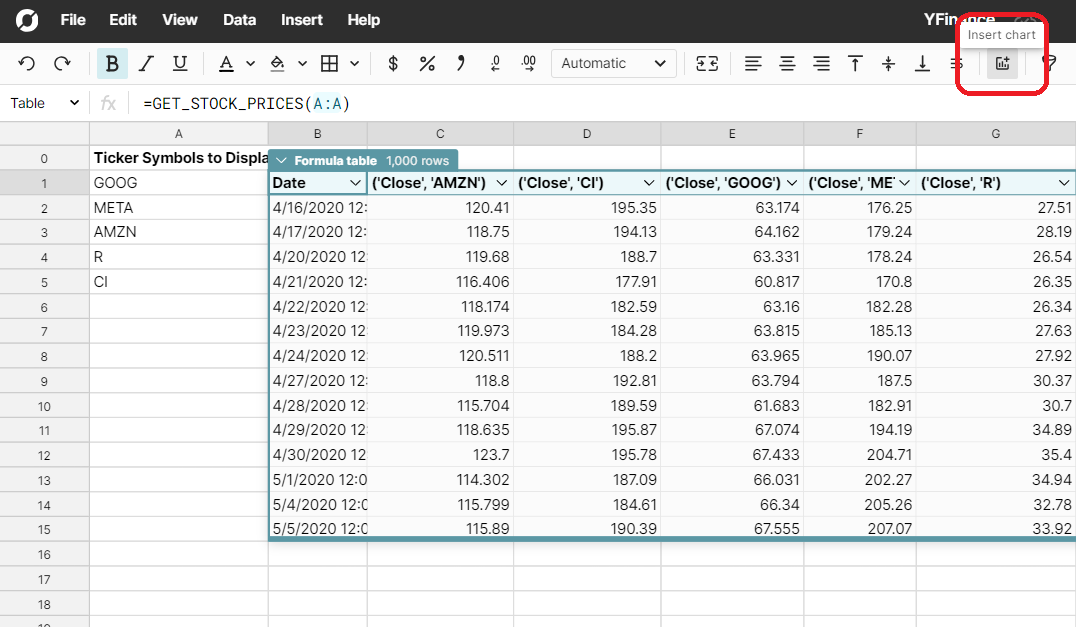This screenshot has width=1076, height=627.
Task: Click the align bottom icon
Action: [921, 62]
